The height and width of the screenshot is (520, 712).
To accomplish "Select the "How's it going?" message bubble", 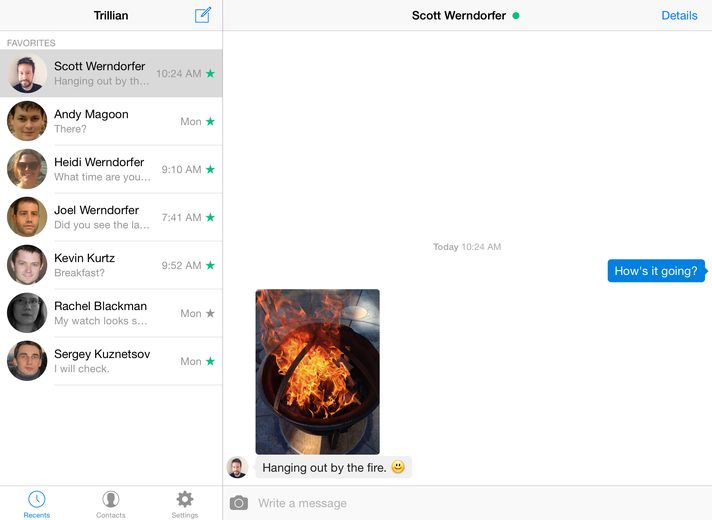I will pyautogui.click(x=657, y=271).
